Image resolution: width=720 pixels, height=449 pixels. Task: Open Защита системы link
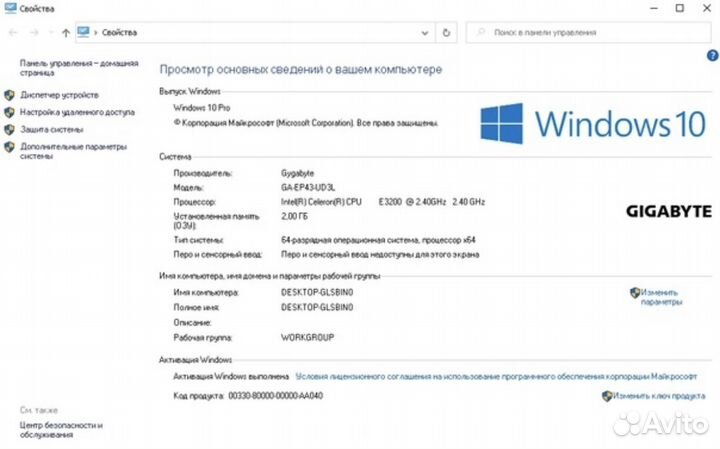pos(51,129)
